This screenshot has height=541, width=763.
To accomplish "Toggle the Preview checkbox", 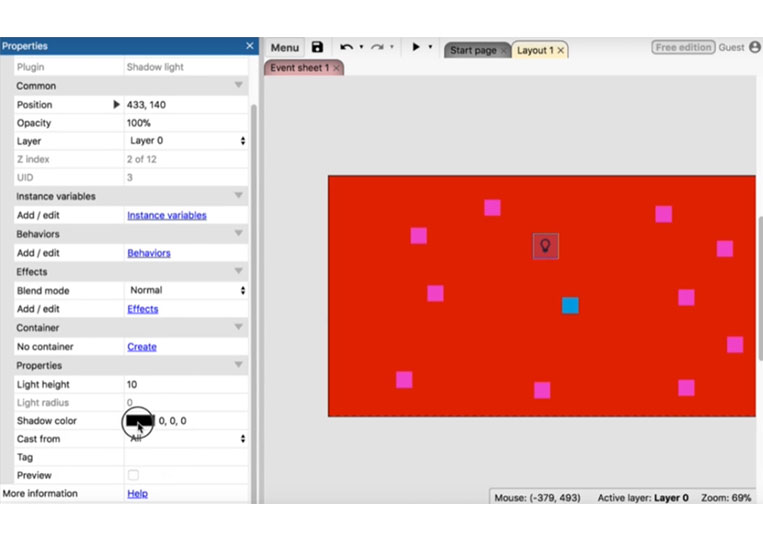I will click(133, 475).
